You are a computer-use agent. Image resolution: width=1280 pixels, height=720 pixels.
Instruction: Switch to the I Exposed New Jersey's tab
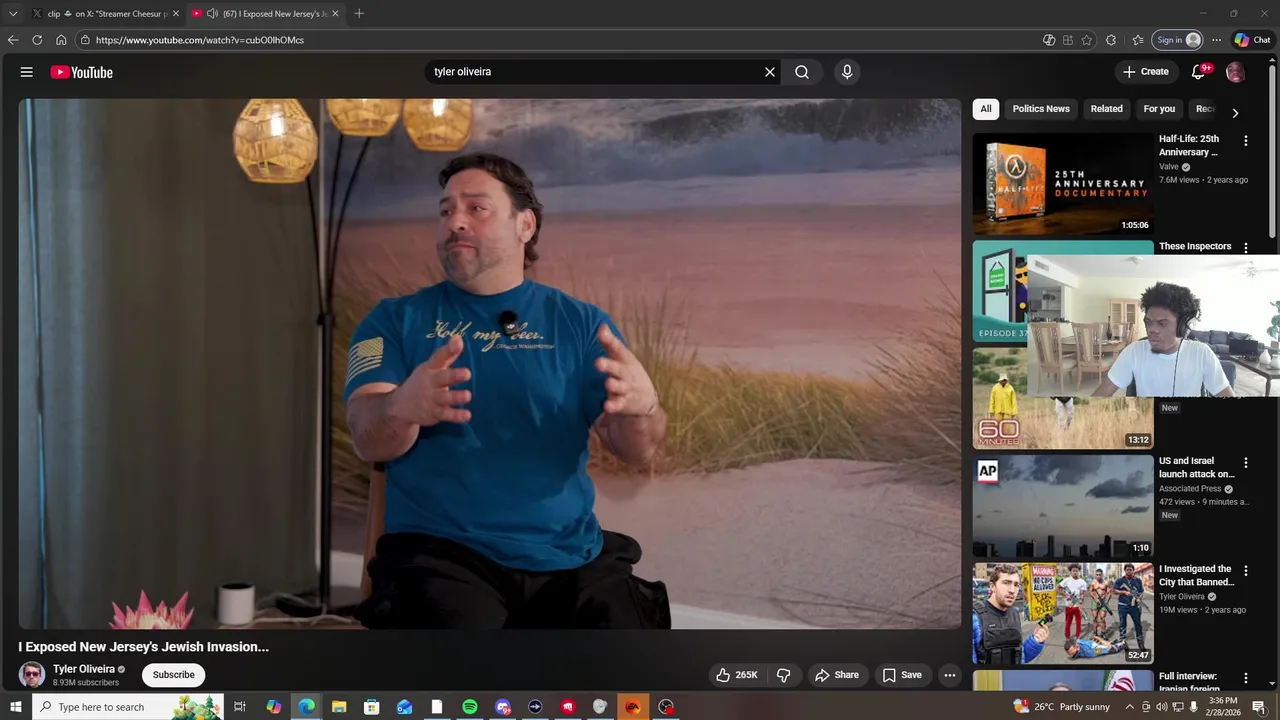(x=265, y=14)
